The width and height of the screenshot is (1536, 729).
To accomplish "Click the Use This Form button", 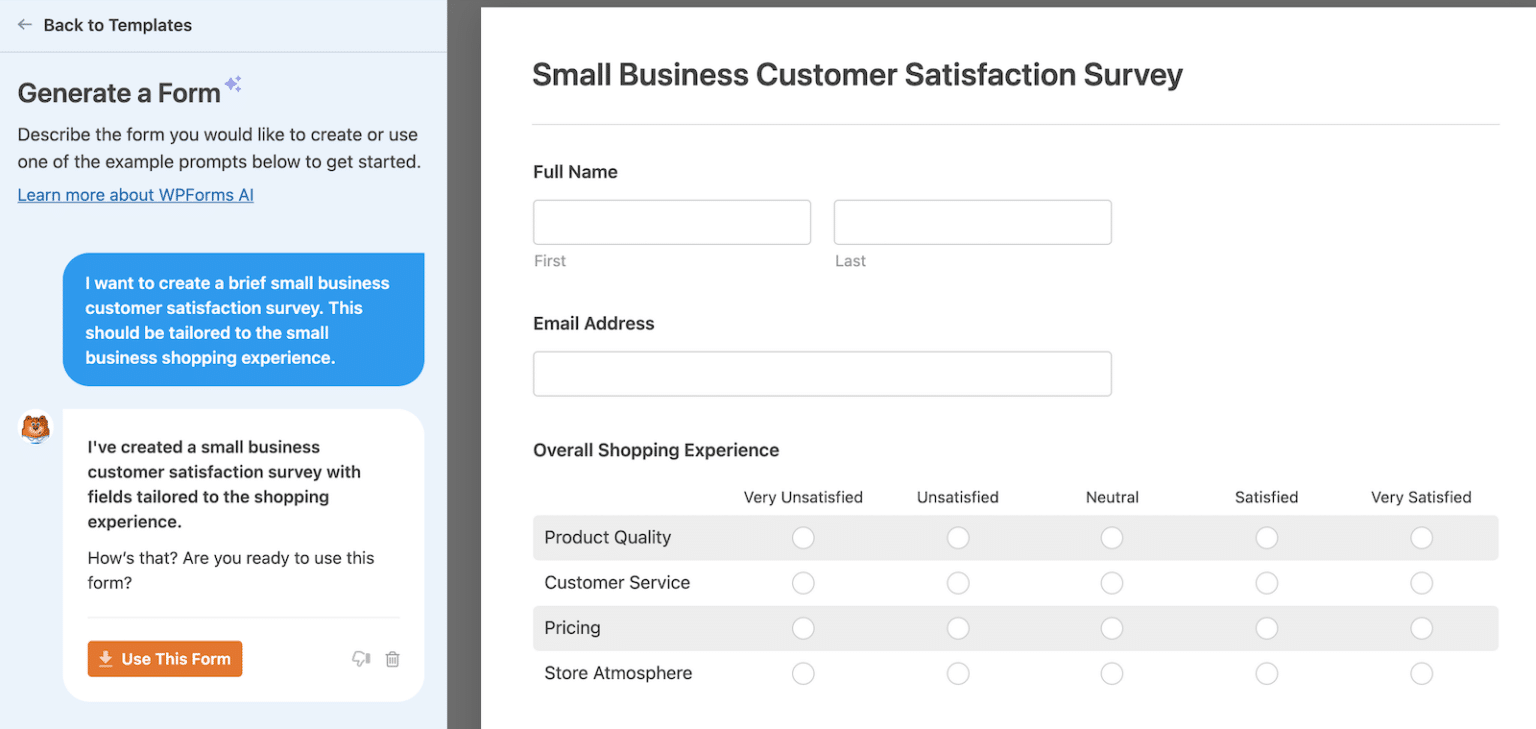I will [x=165, y=659].
